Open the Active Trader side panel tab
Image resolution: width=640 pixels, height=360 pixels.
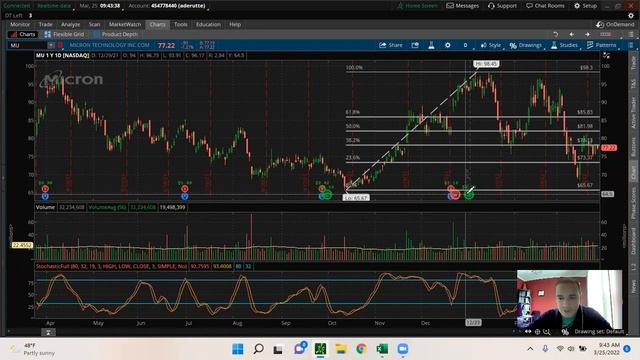pyautogui.click(x=634, y=113)
